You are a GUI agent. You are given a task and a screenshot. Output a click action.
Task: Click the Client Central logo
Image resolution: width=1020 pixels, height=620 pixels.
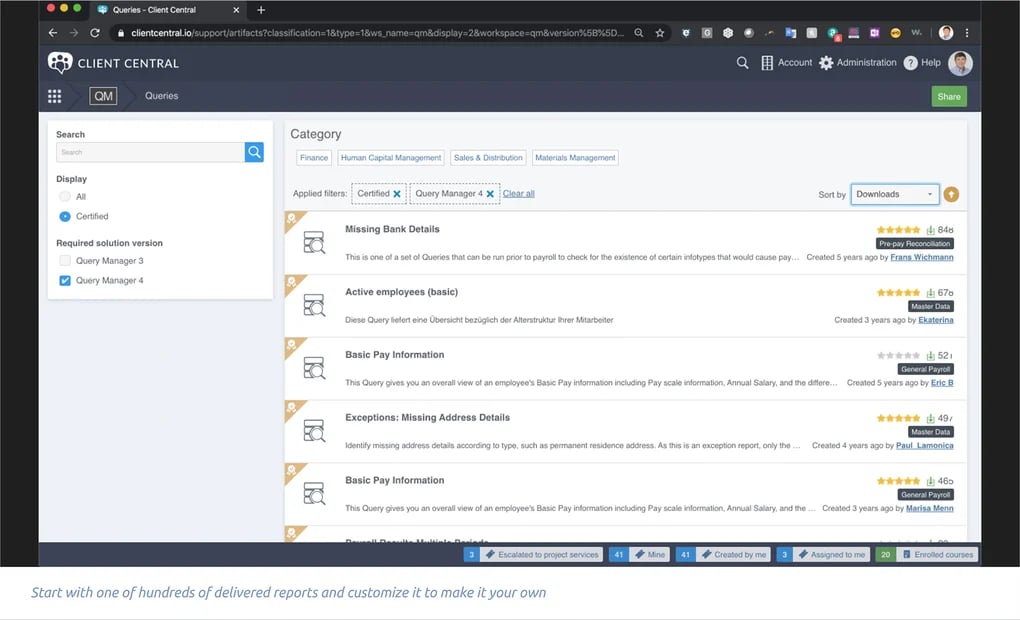click(x=113, y=63)
